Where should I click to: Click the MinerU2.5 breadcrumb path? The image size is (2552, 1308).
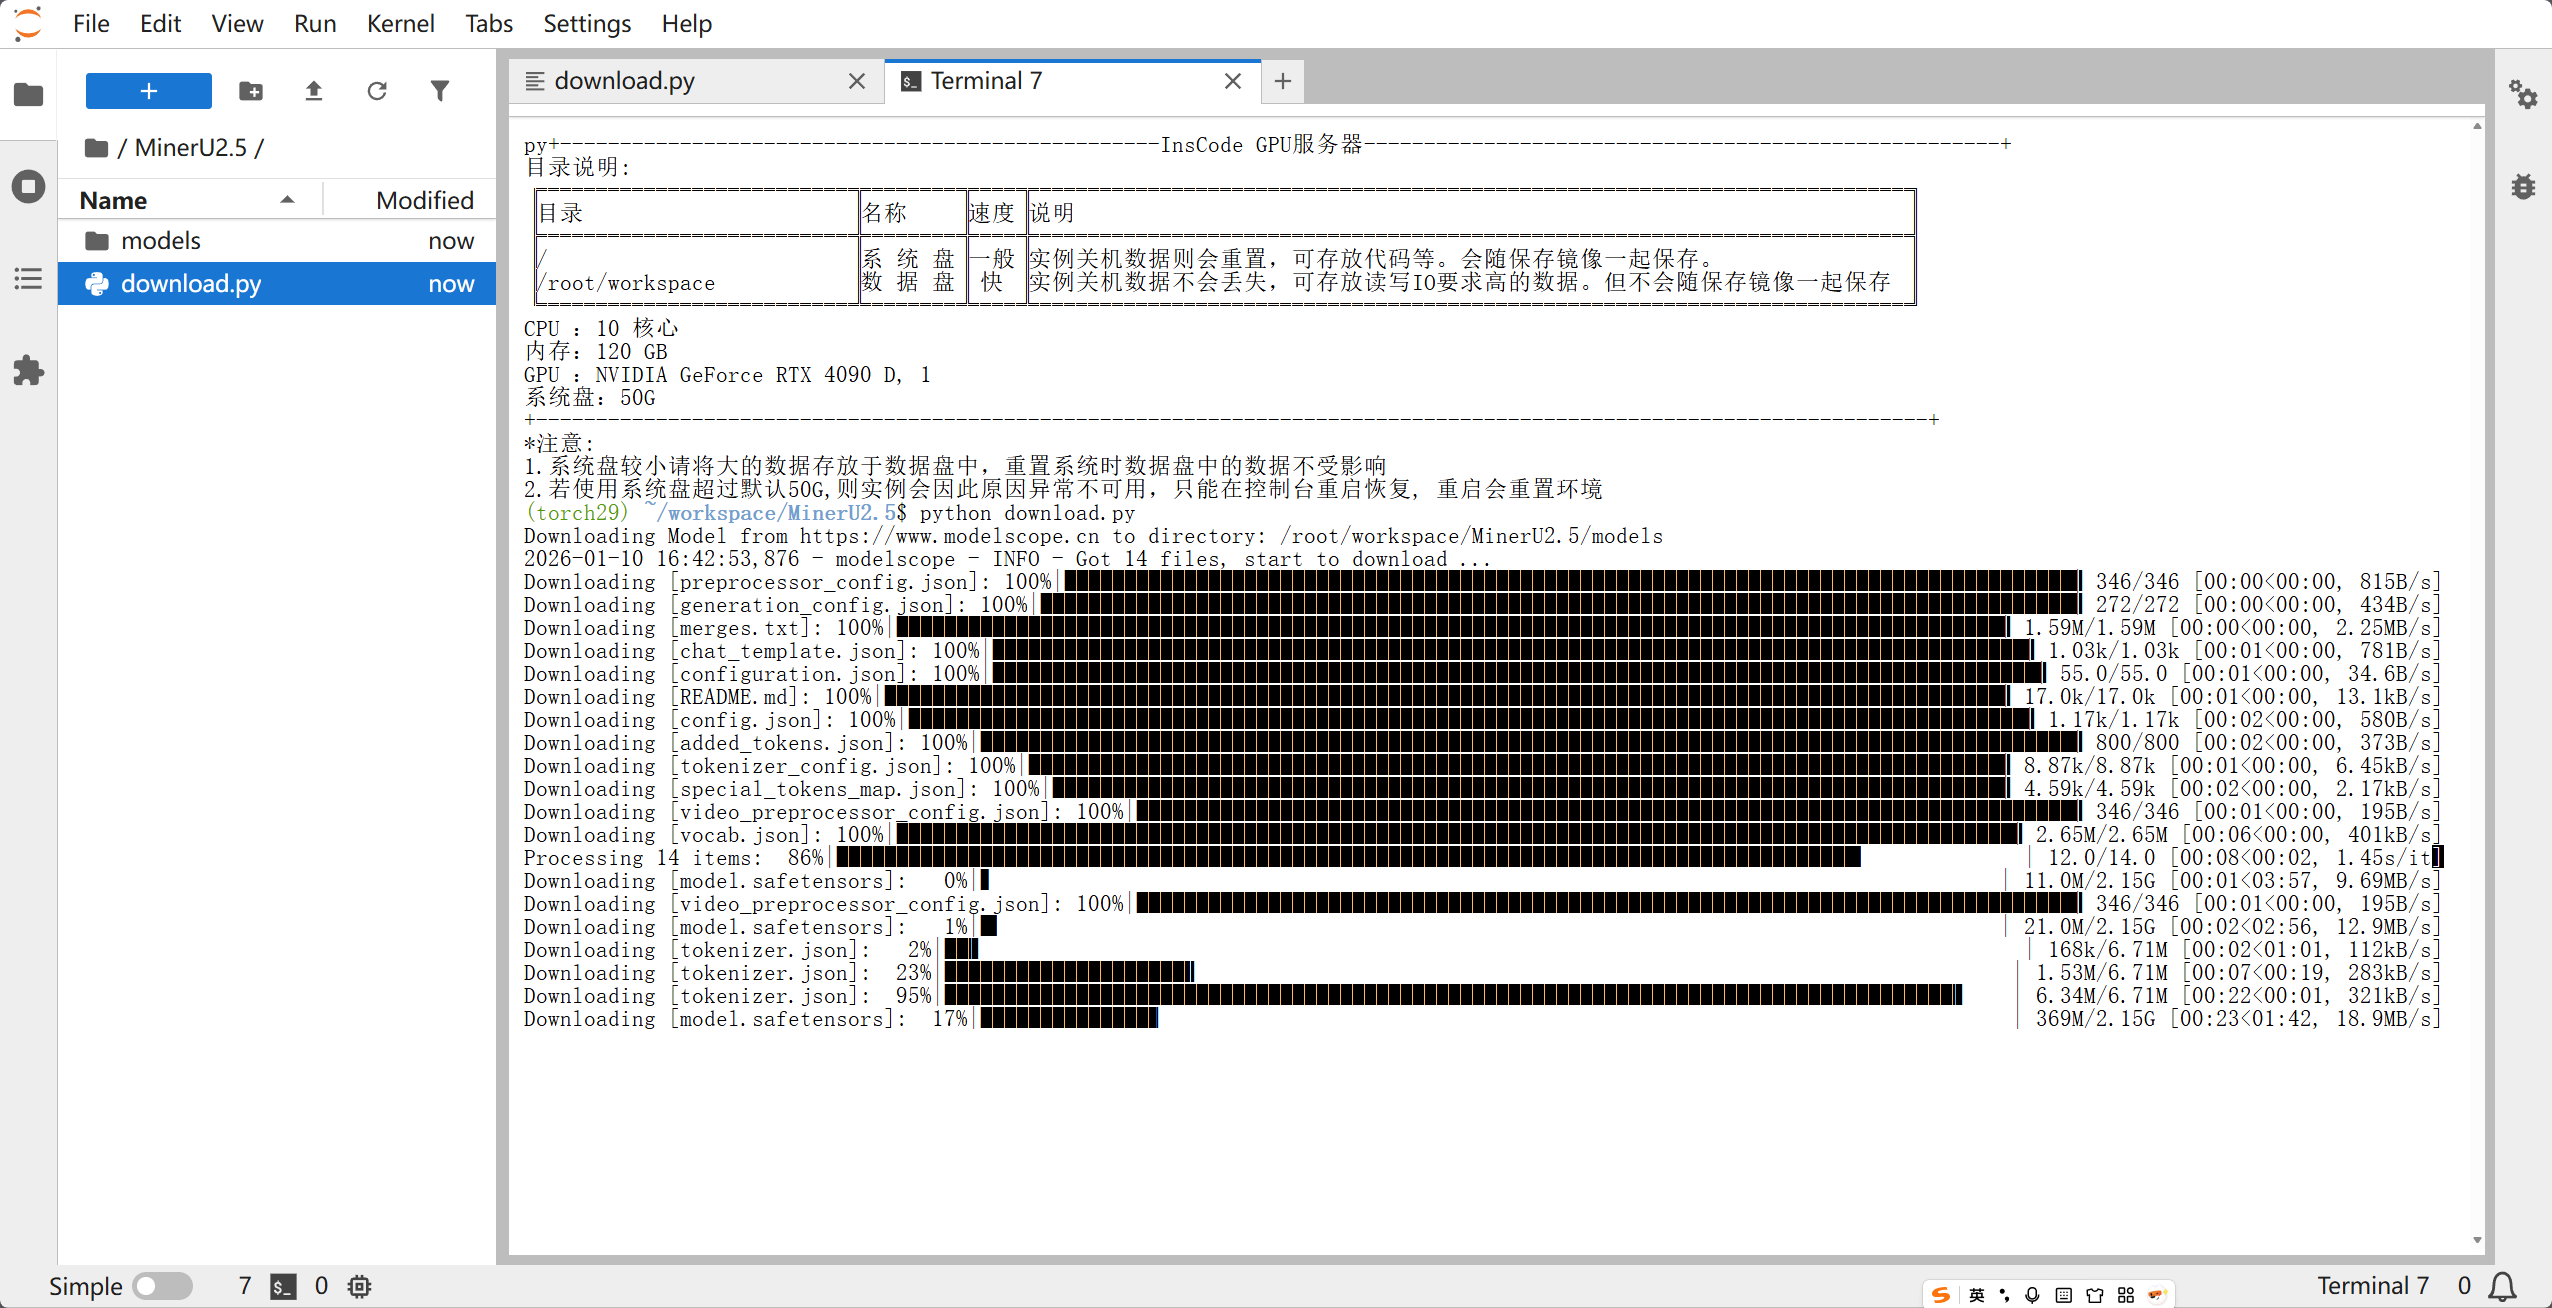[x=190, y=148]
